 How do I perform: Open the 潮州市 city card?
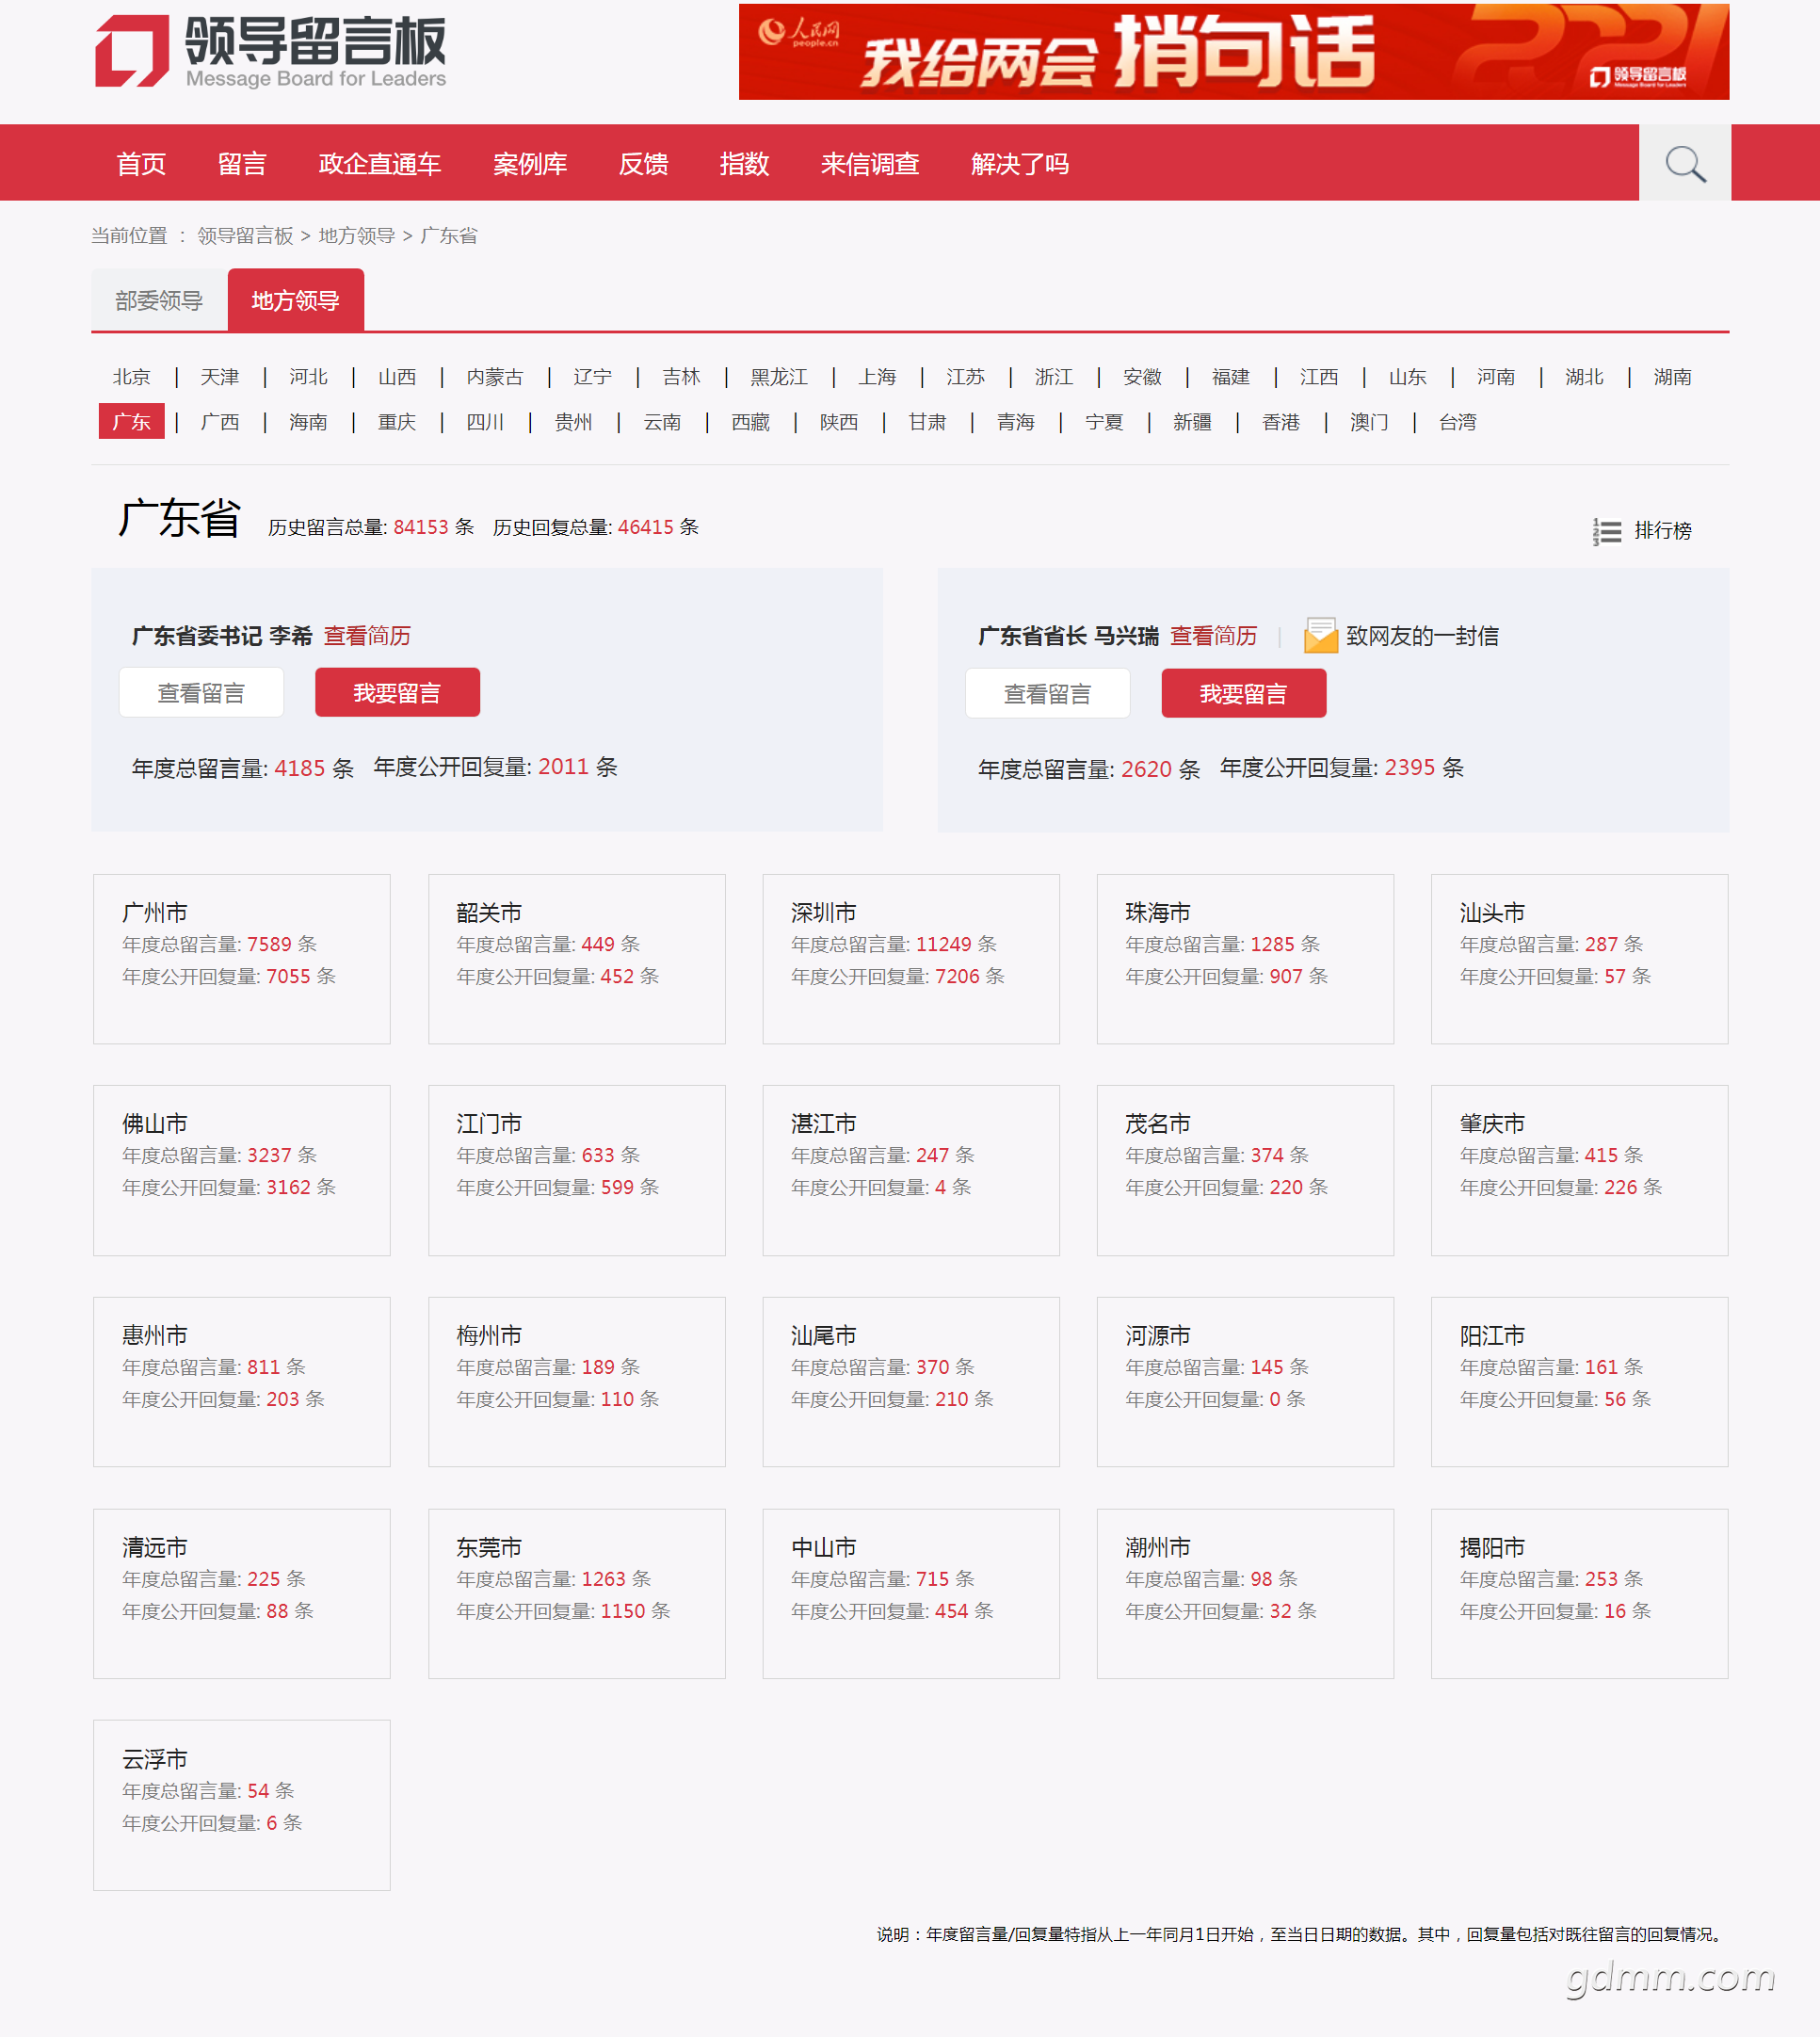1245,1594
